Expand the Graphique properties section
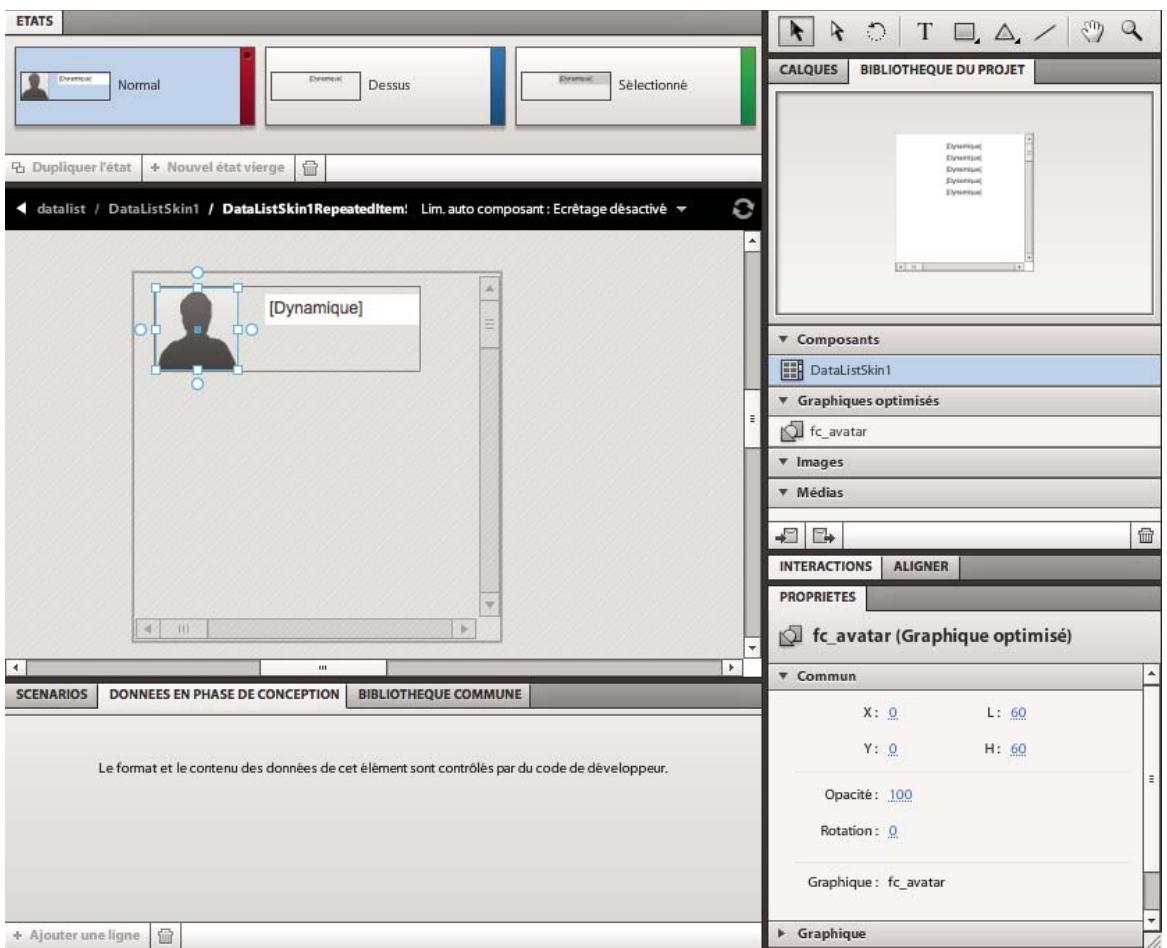 pyautogui.click(x=783, y=933)
